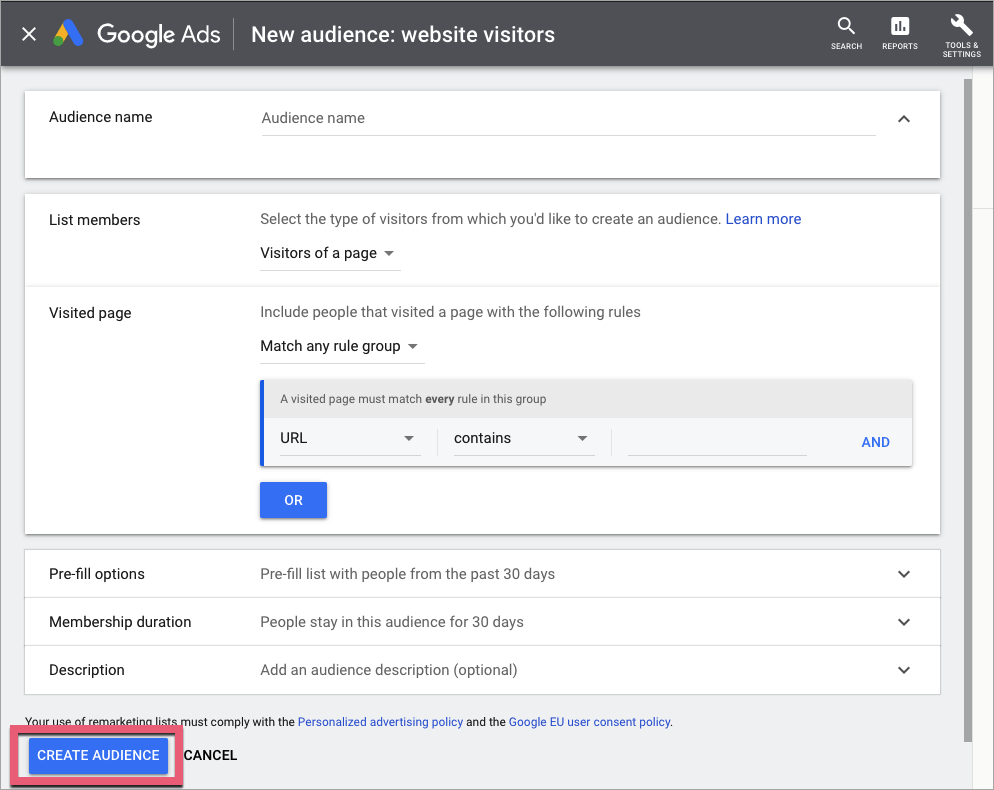Screen dimensions: 994x790
Task: Add a rule group with OR button
Action: (293, 500)
